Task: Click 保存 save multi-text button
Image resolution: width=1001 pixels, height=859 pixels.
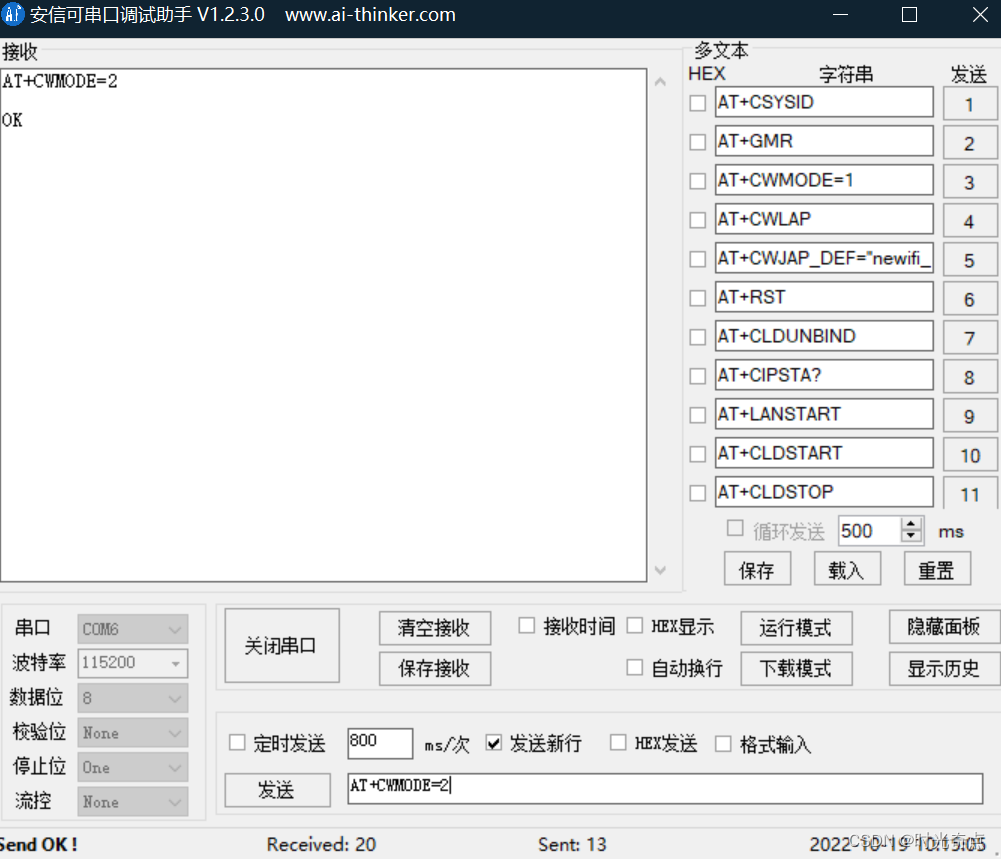Action: tap(757, 569)
